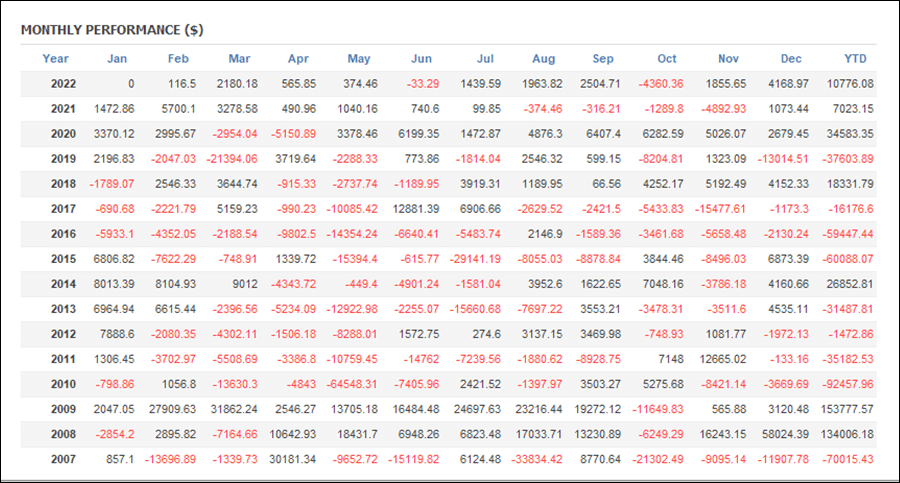900x483 pixels.
Task: Select the 2007 Apr value 30181.34
Action: [293, 459]
